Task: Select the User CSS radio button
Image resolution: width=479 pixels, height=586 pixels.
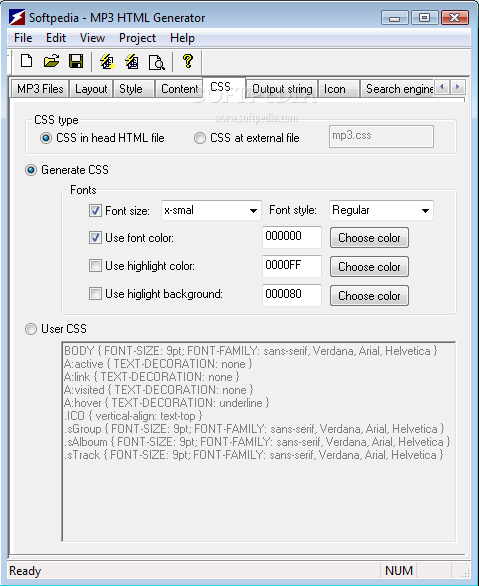Action: tap(55, 329)
